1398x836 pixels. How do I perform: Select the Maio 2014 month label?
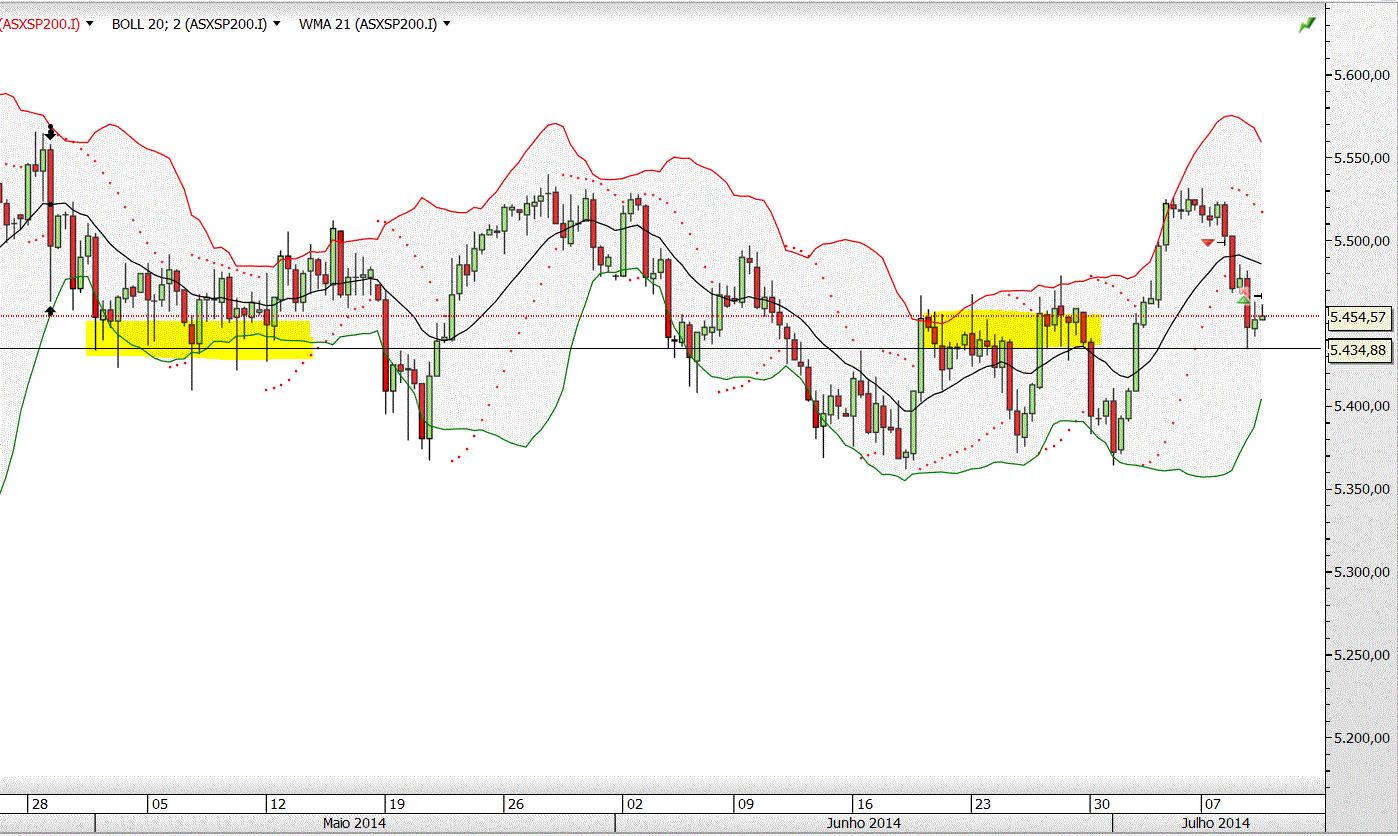tap(354, 823)
